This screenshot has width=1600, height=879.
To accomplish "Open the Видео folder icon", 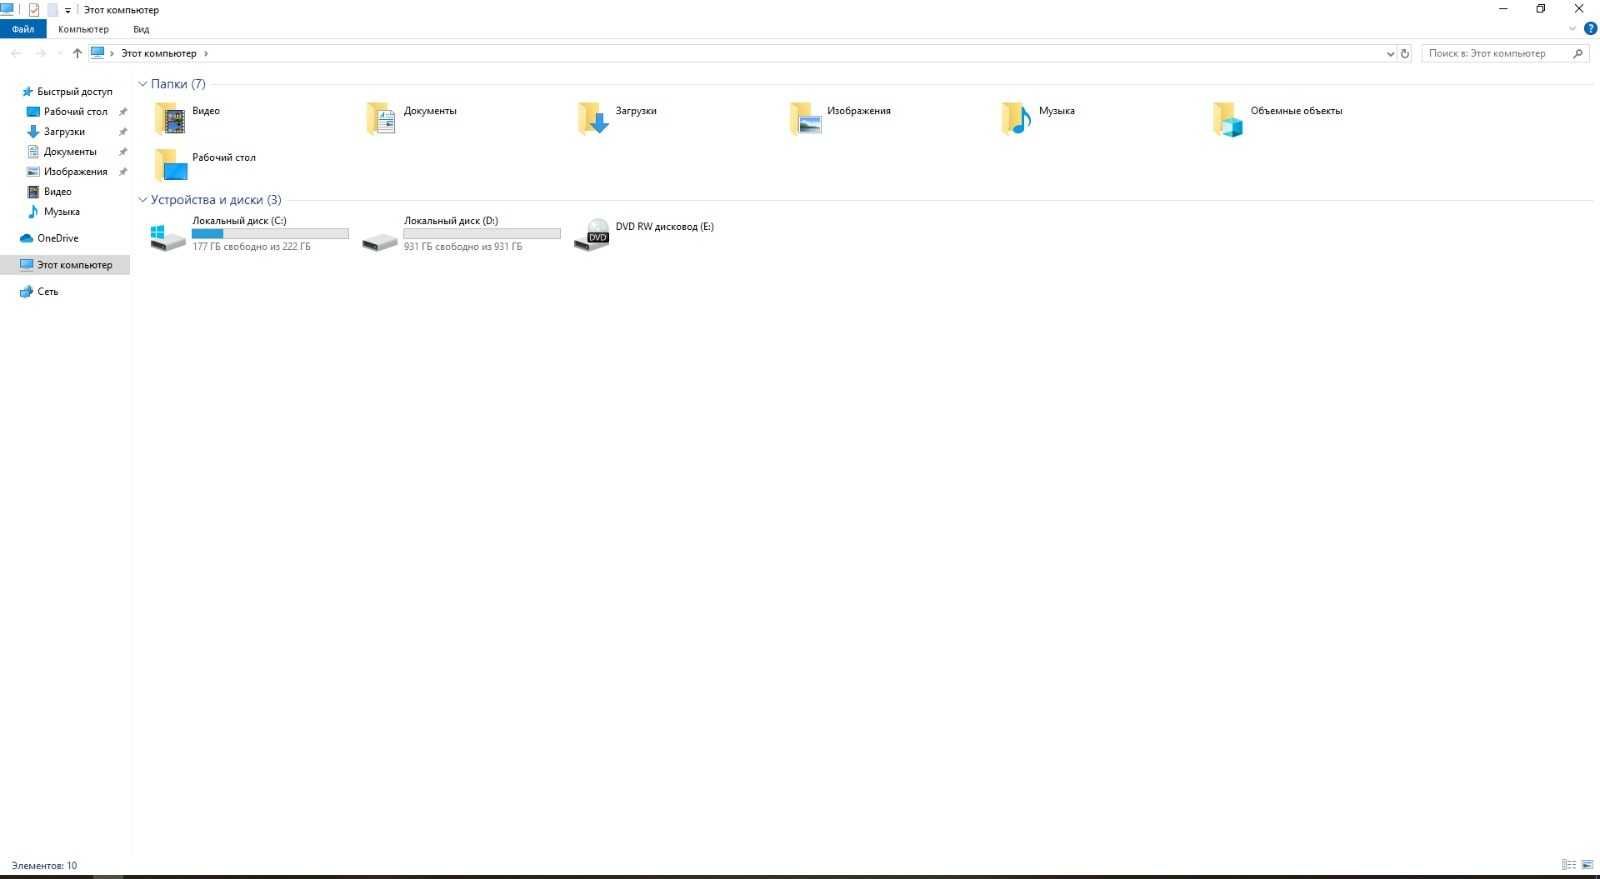I will 170,119.
